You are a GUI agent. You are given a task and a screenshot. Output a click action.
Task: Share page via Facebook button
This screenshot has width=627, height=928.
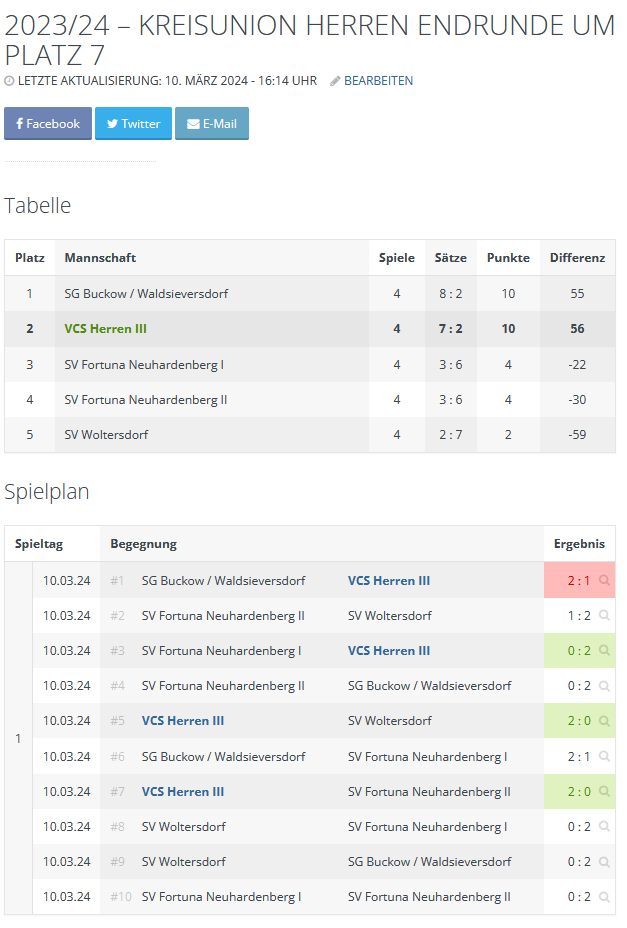48,124
